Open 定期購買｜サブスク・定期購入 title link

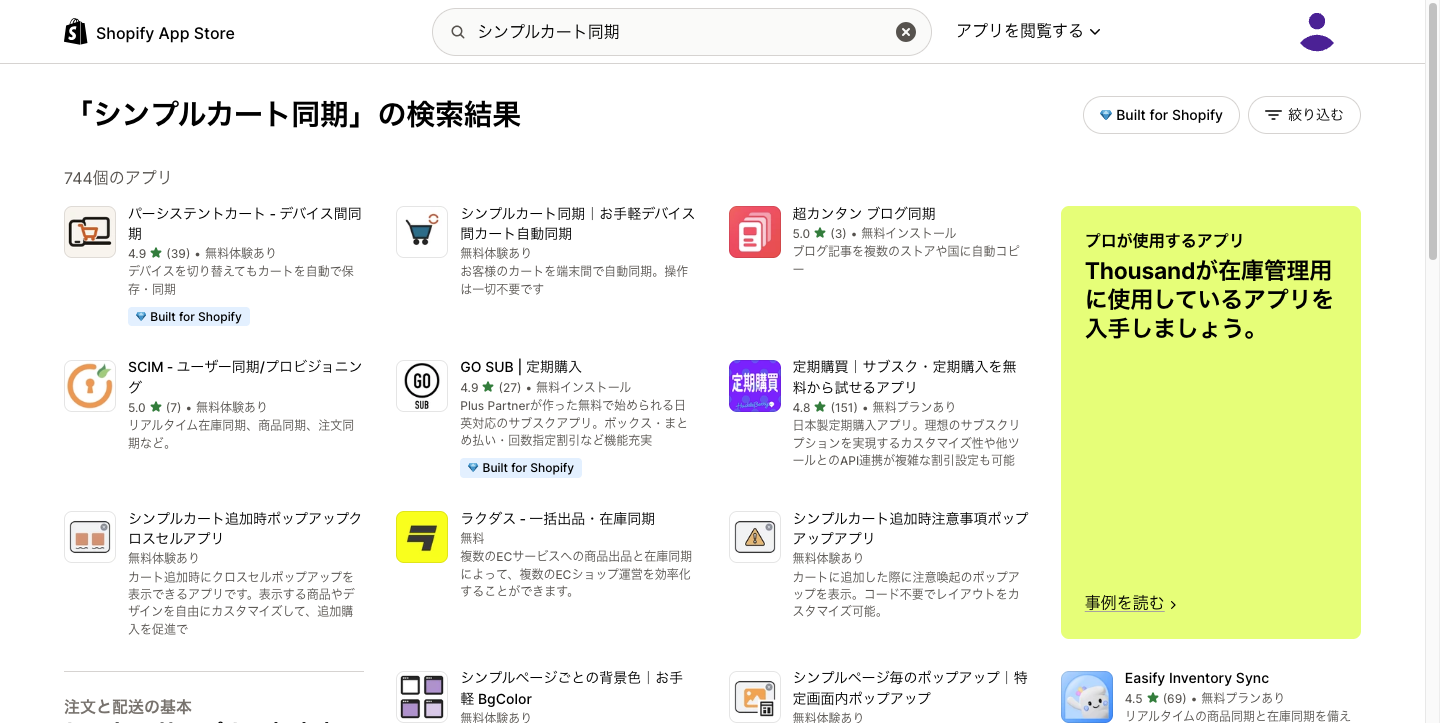pos(904,377)
